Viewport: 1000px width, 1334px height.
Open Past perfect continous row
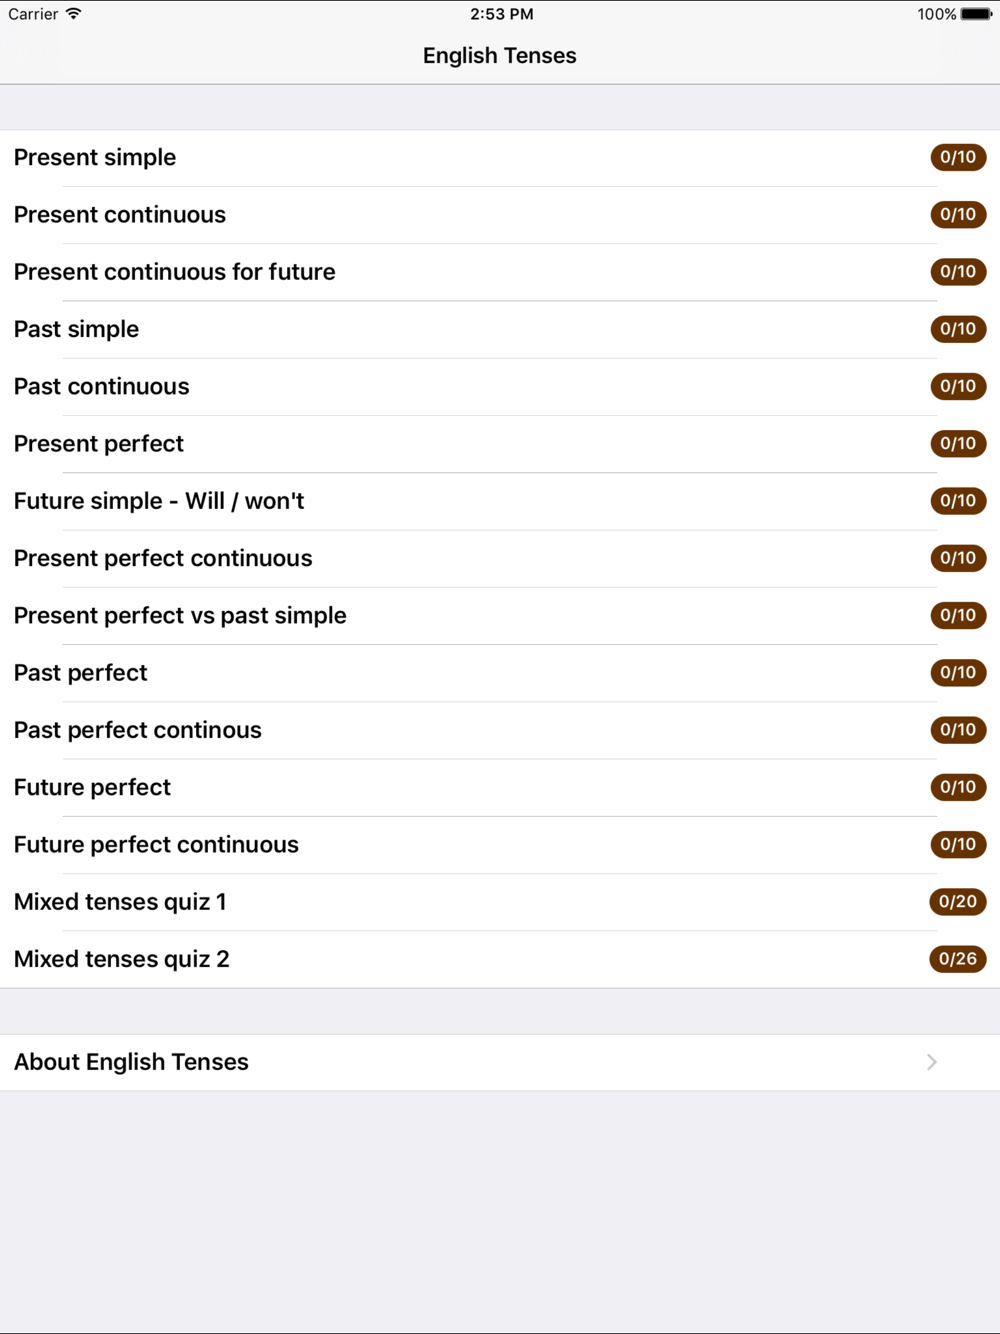(138, 730)
